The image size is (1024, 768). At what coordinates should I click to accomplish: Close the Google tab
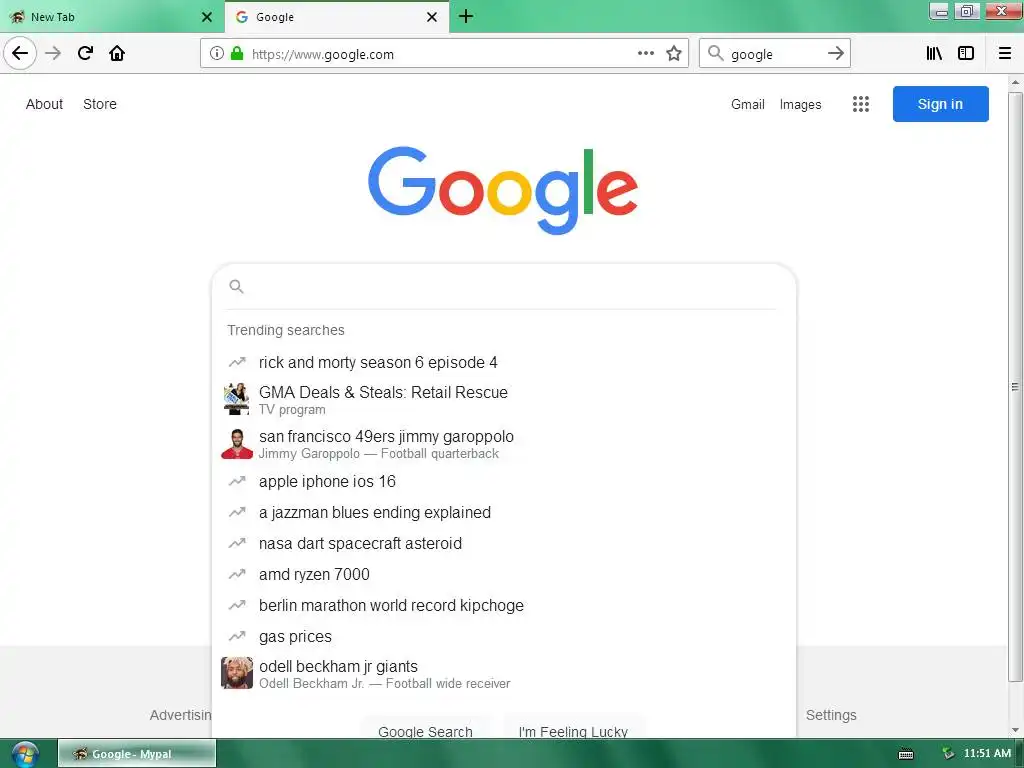(432, 17)
